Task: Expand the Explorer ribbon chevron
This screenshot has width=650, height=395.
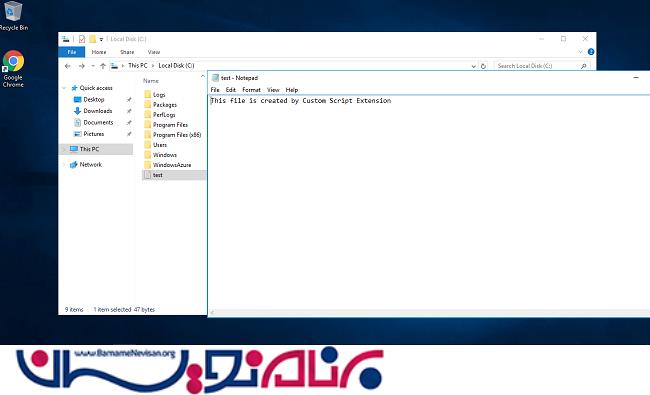Action: click(580, 52)
